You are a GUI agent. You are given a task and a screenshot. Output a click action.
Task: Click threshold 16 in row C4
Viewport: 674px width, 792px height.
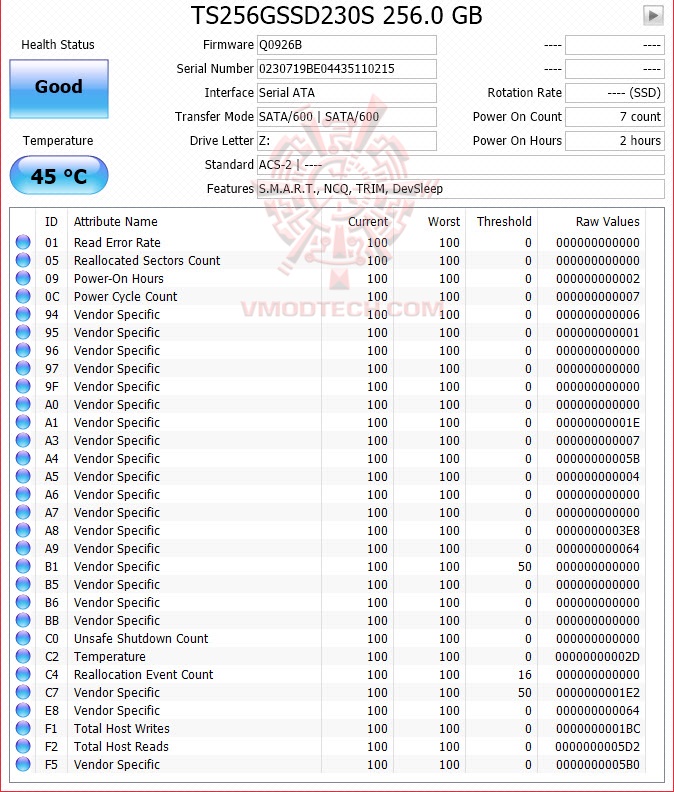[x=524, y=675]
